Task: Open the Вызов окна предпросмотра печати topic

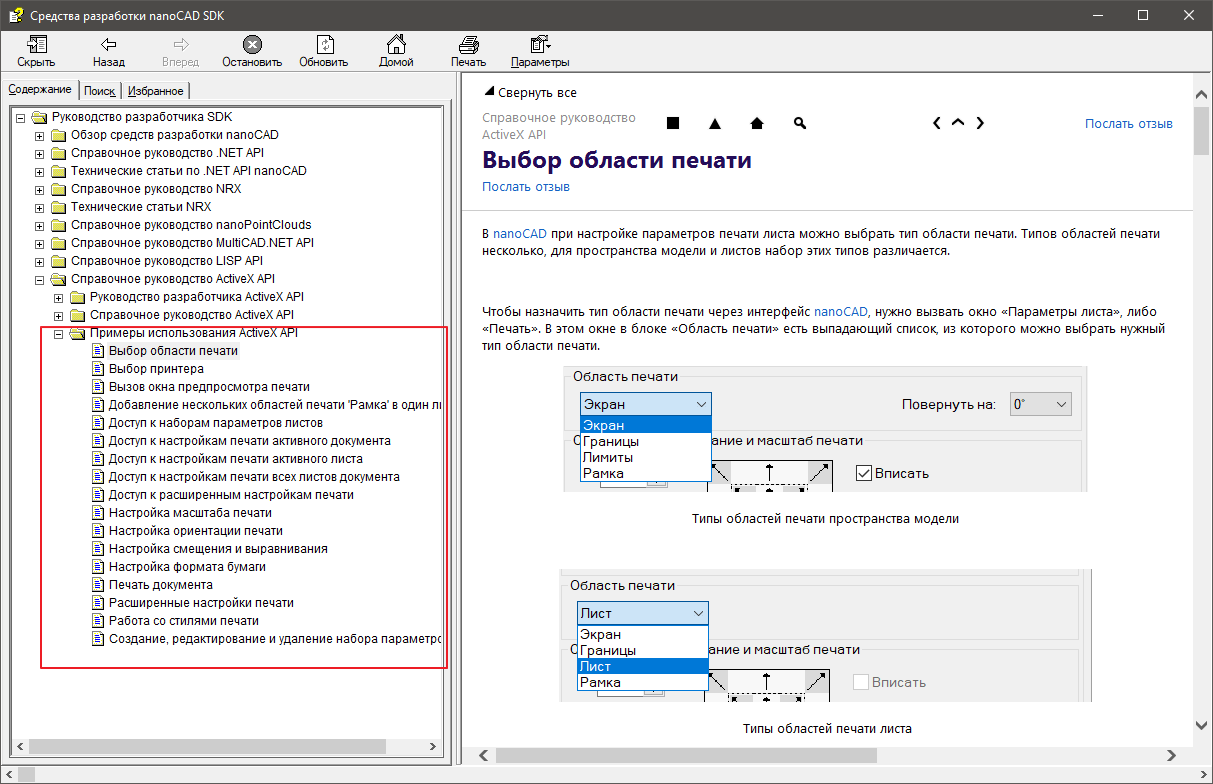Action: click(x=209, y=387)
